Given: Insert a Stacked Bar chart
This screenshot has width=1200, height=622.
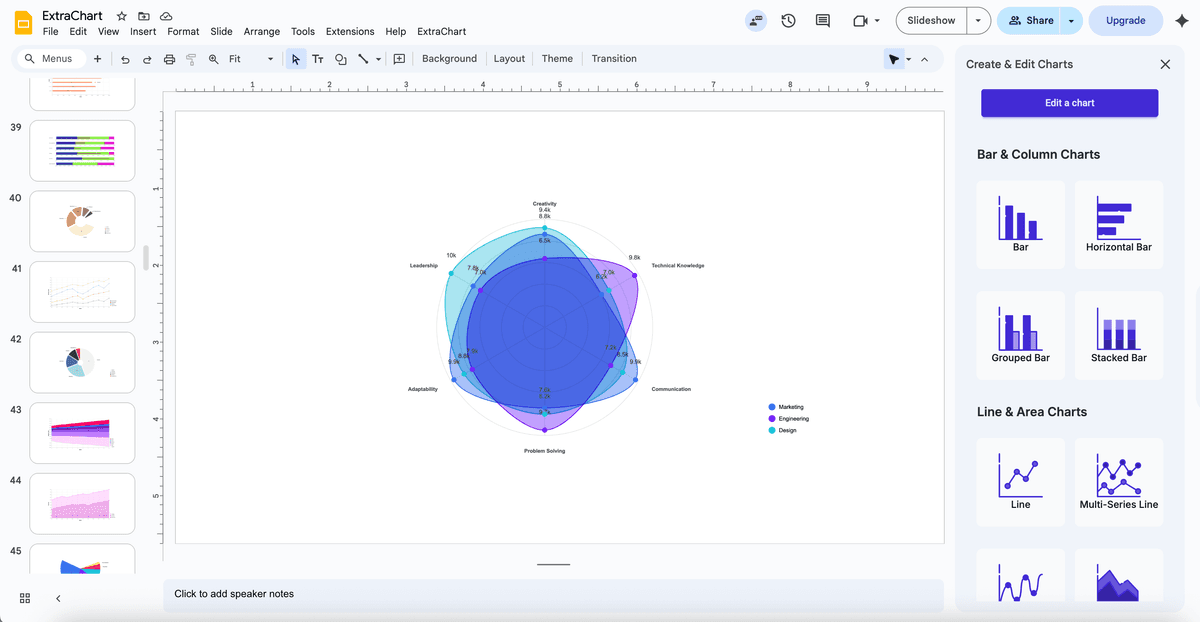Looking at the screenshot, I should tap(1118, 335).
